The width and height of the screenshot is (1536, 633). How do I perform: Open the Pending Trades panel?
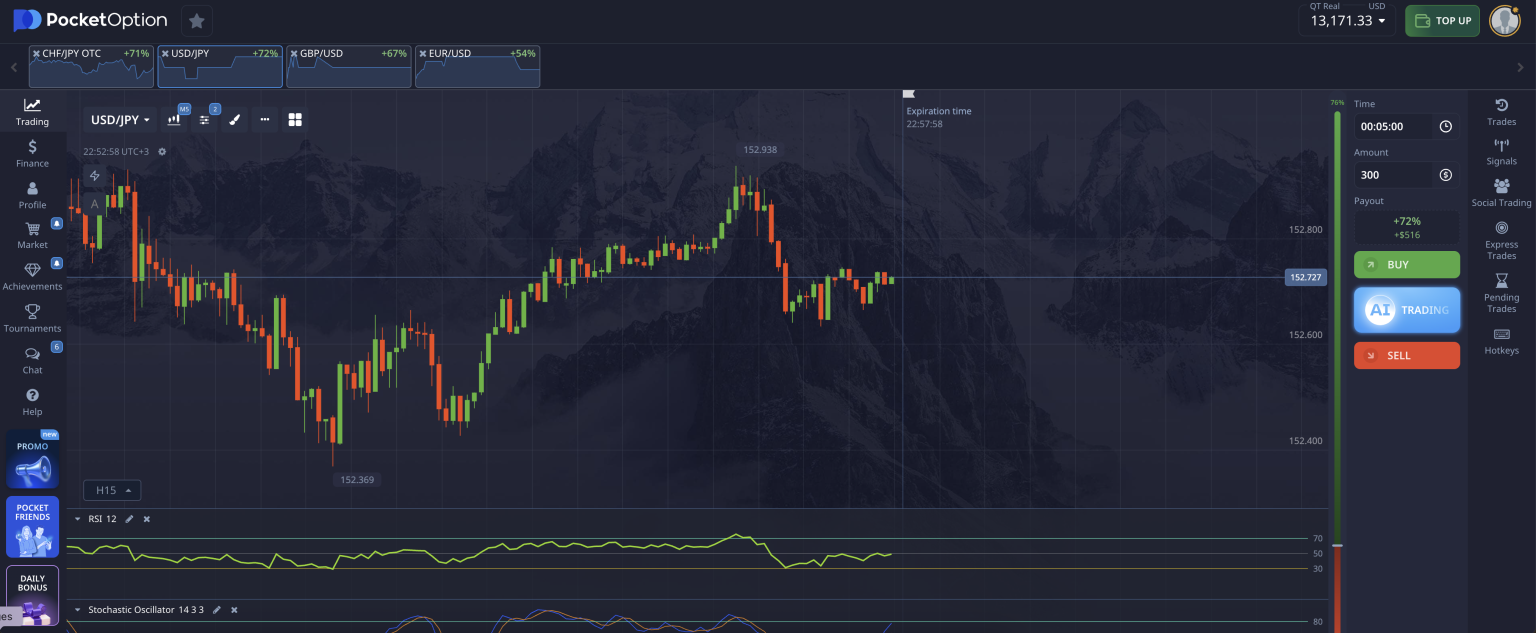tap(1501, 293)
